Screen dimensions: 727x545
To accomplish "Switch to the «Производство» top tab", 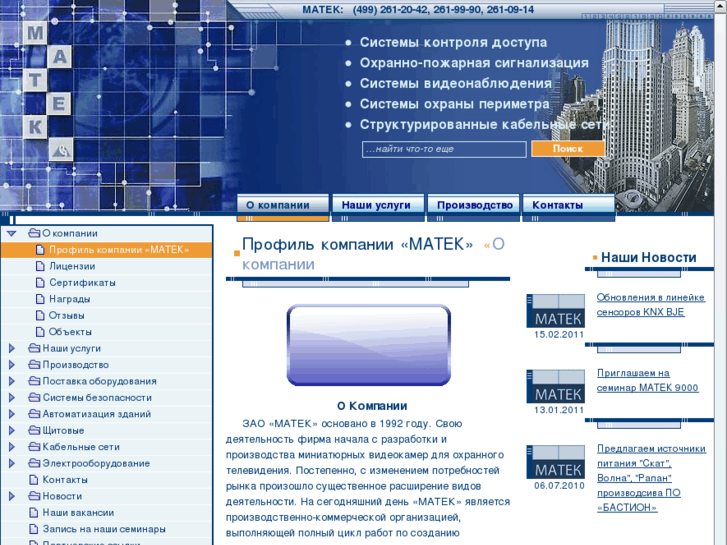I will pos(473,205).
